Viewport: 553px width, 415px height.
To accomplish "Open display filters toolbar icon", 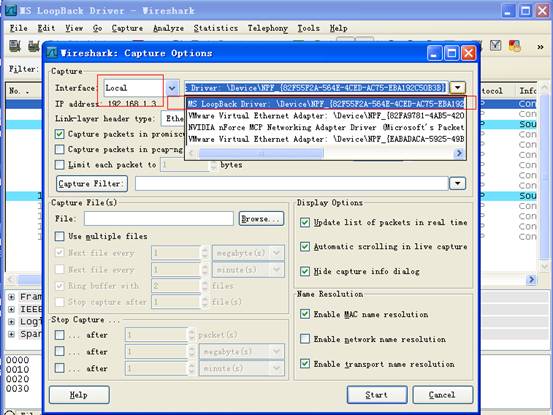I will pos(496,45).
